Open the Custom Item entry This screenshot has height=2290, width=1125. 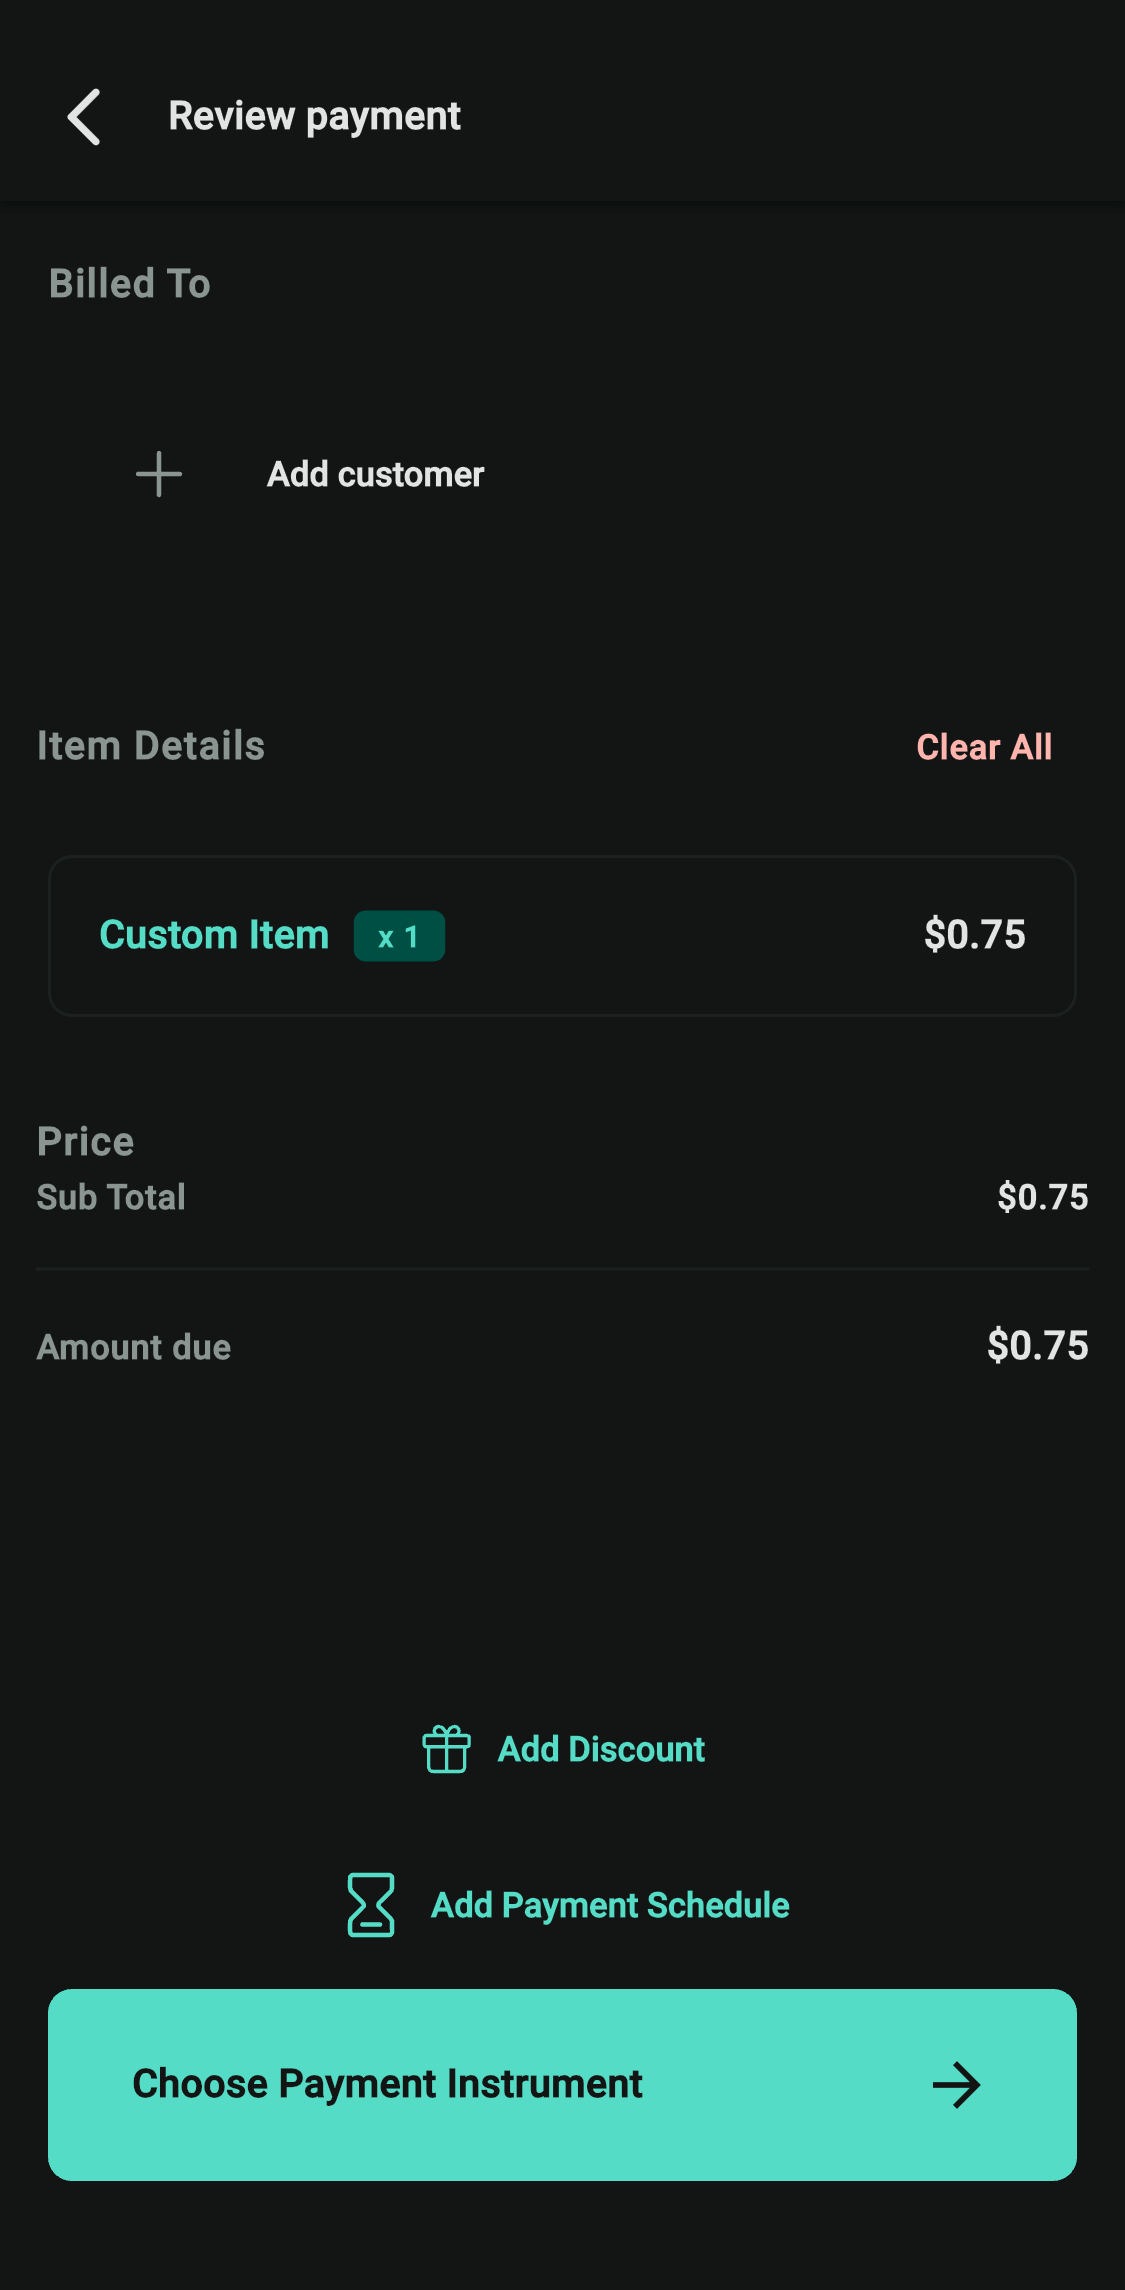(x=562, y=936)
